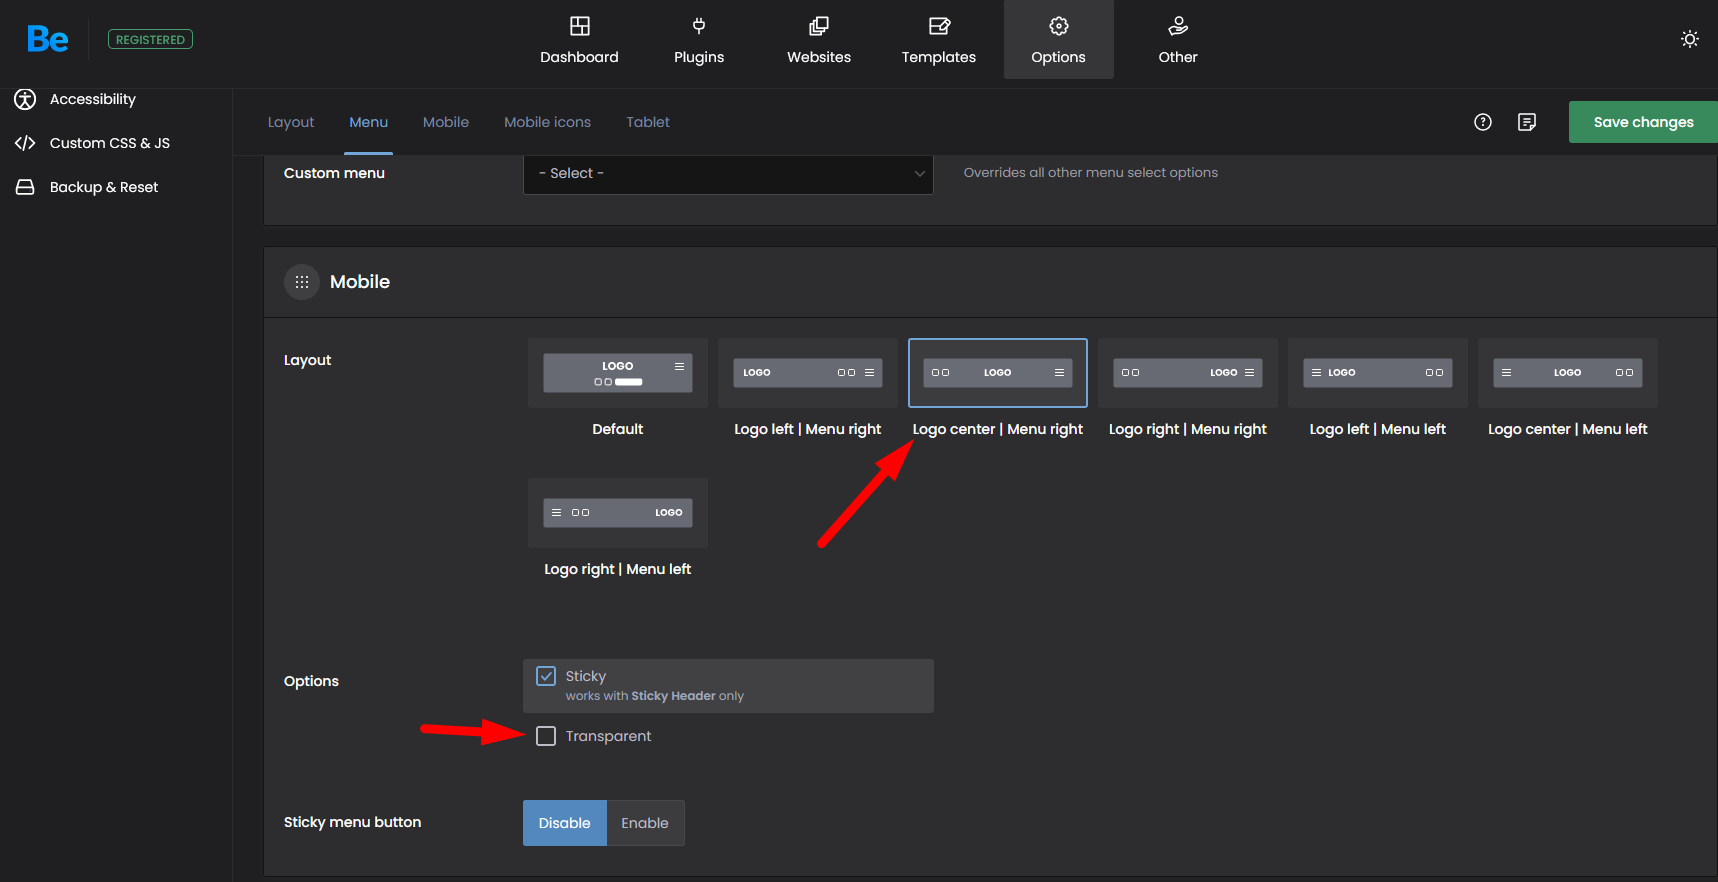Switch to the Tablet tab
Screen dimensions: 1718x882
(x=648, y=122)
